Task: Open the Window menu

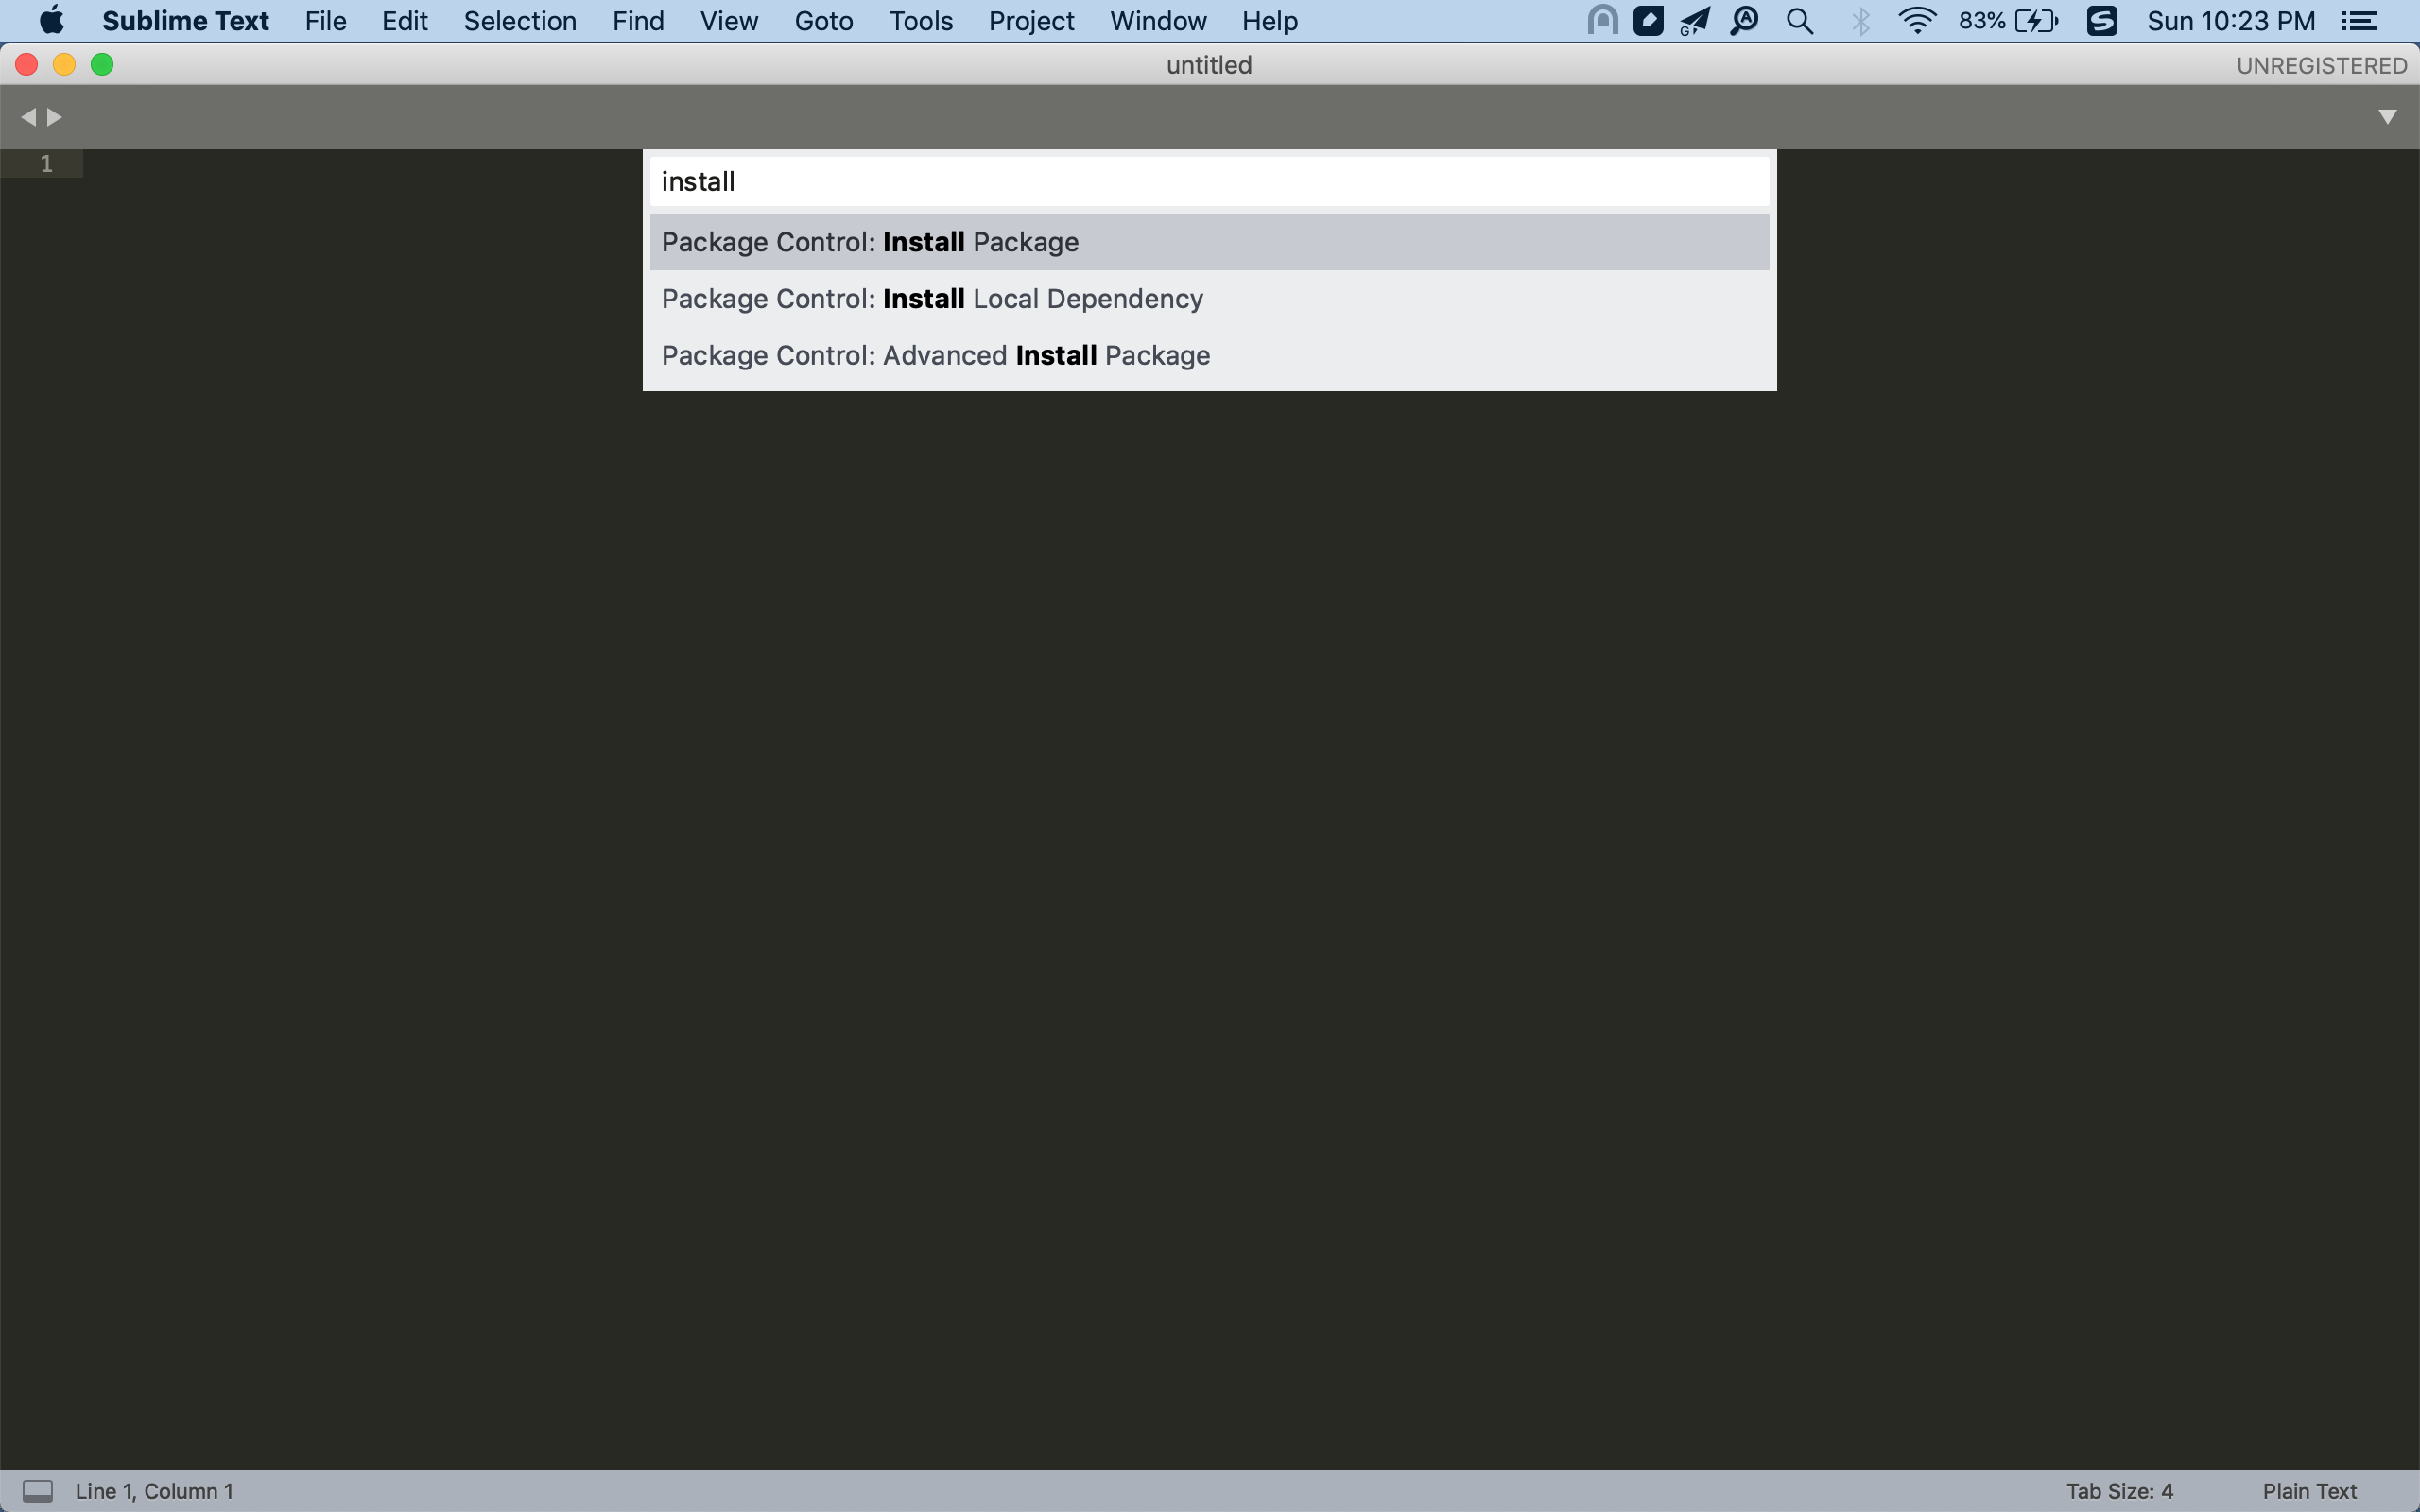Action: tap(1158, 21)
